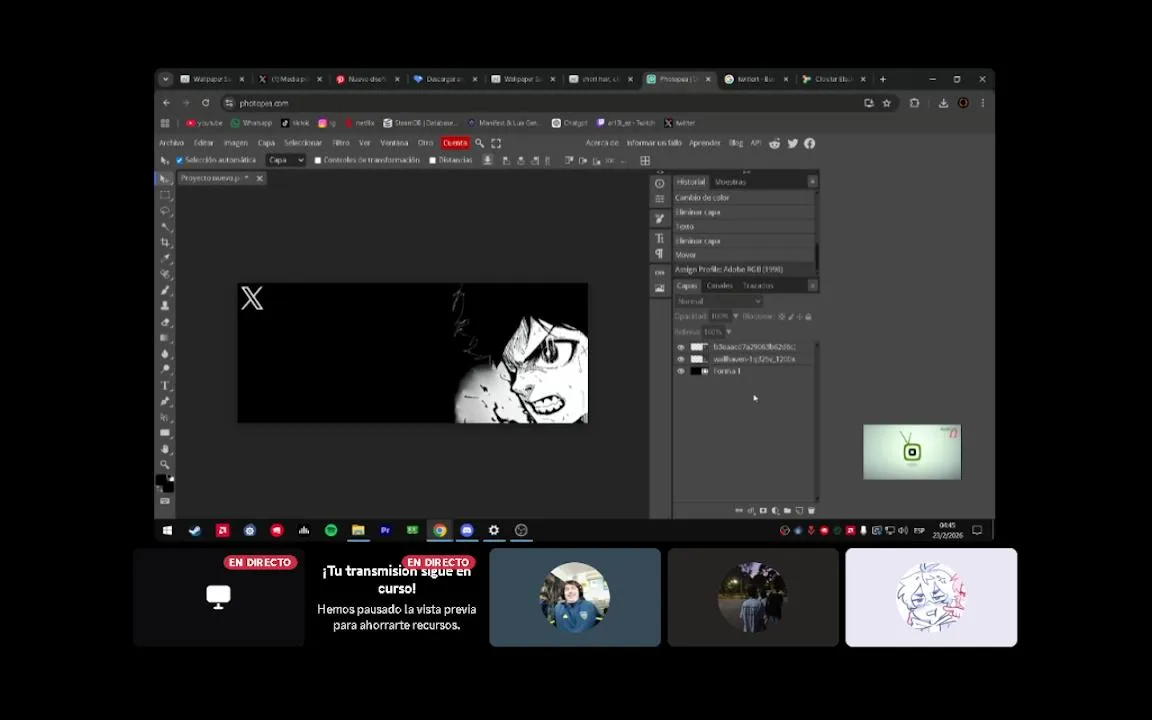Image resolution: width=1152 pixels, height=720 pixels.
Task: Select the Magic Wand tool
Action: 165,226
